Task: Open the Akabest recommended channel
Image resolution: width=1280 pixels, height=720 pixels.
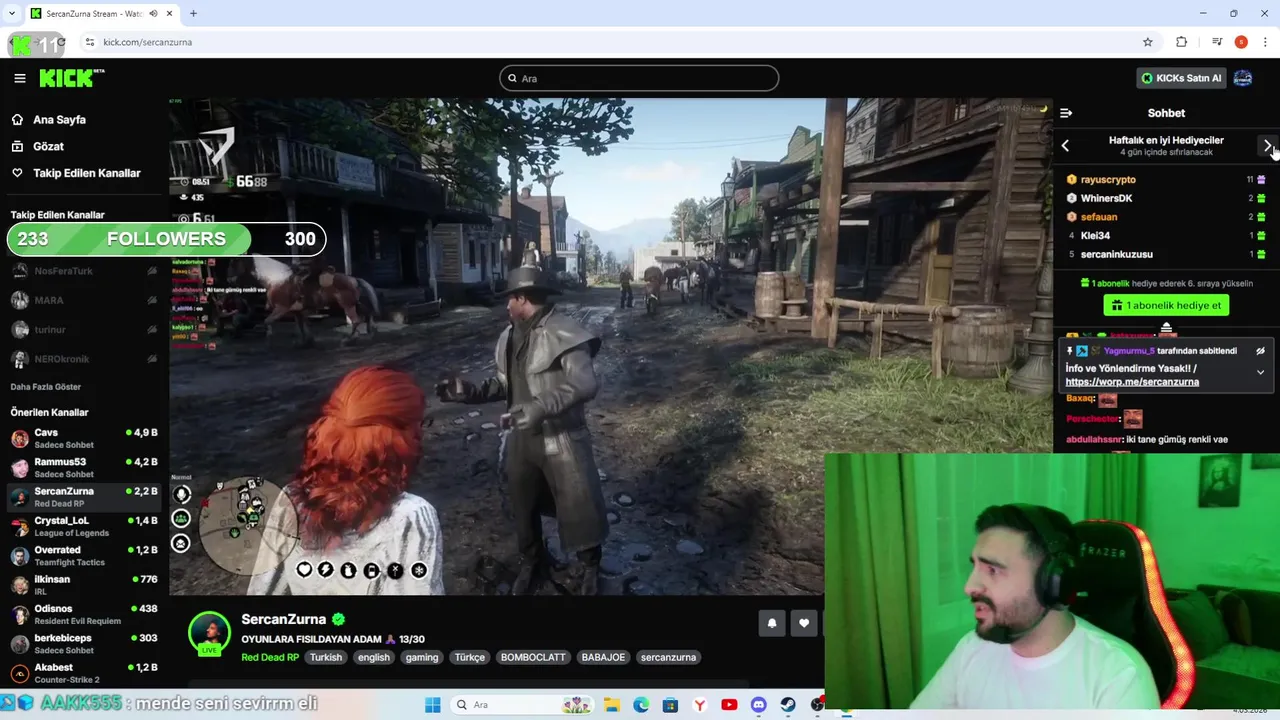Action: (x=84, y=673)
